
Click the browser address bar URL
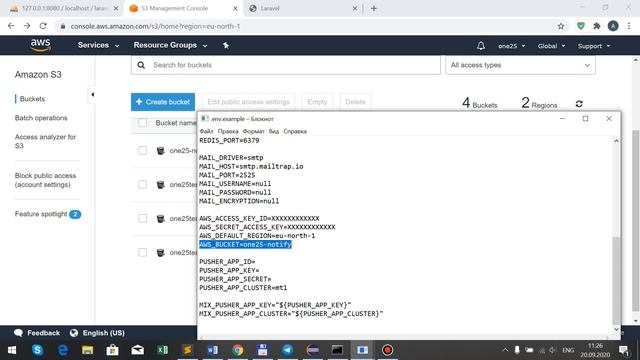156,26
